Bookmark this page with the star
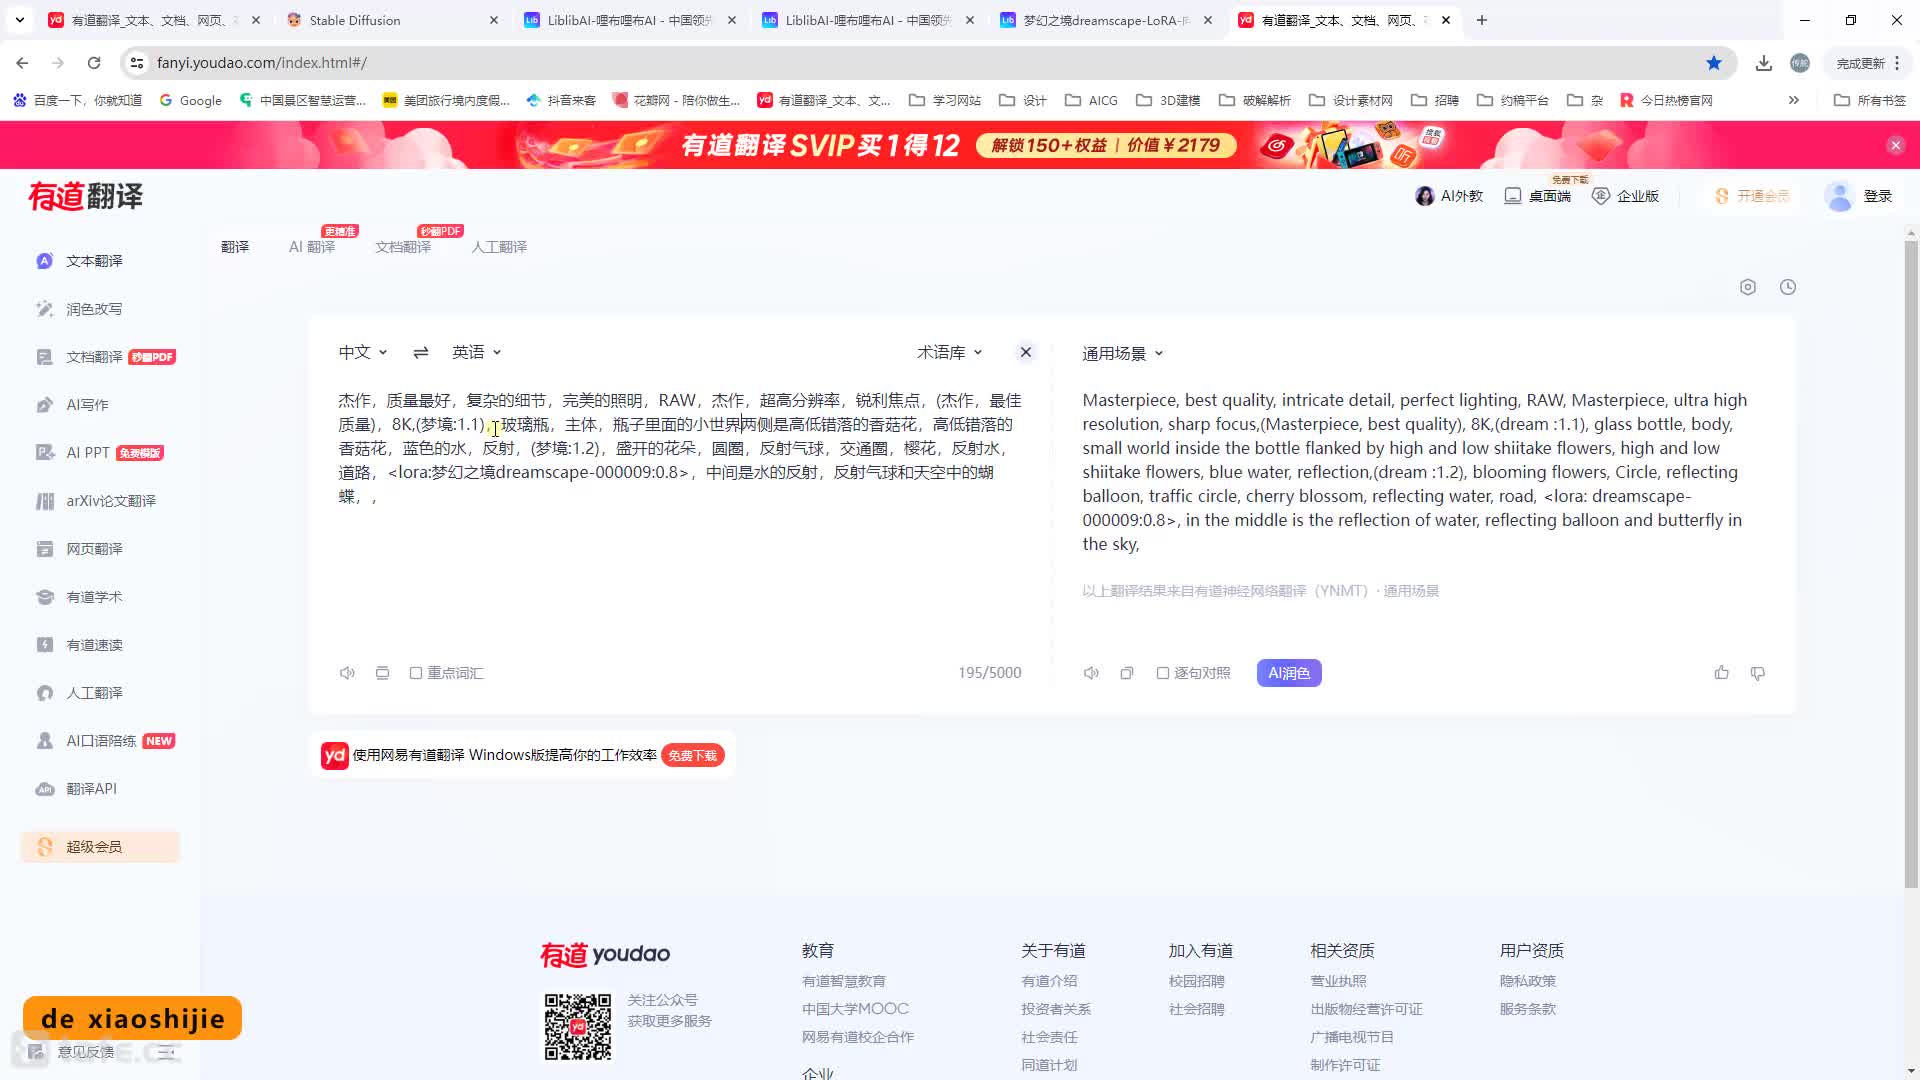The image size is (1920, 1080). pos(1714,63)
